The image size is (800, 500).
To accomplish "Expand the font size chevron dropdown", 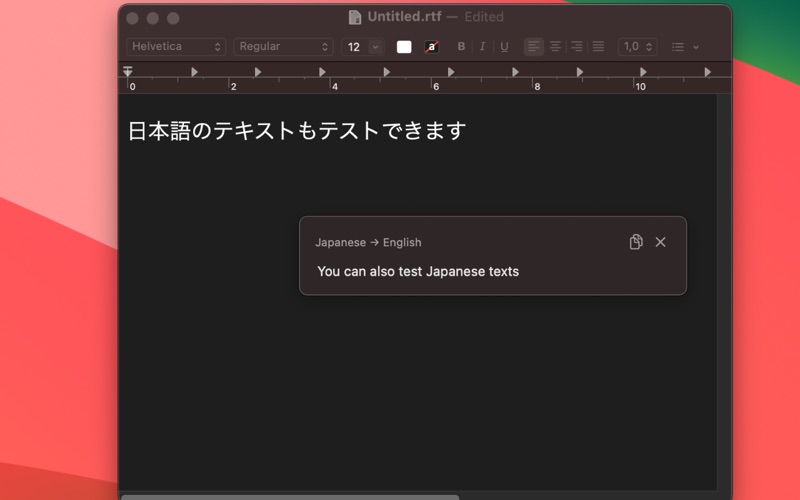I will pos(376,47).
